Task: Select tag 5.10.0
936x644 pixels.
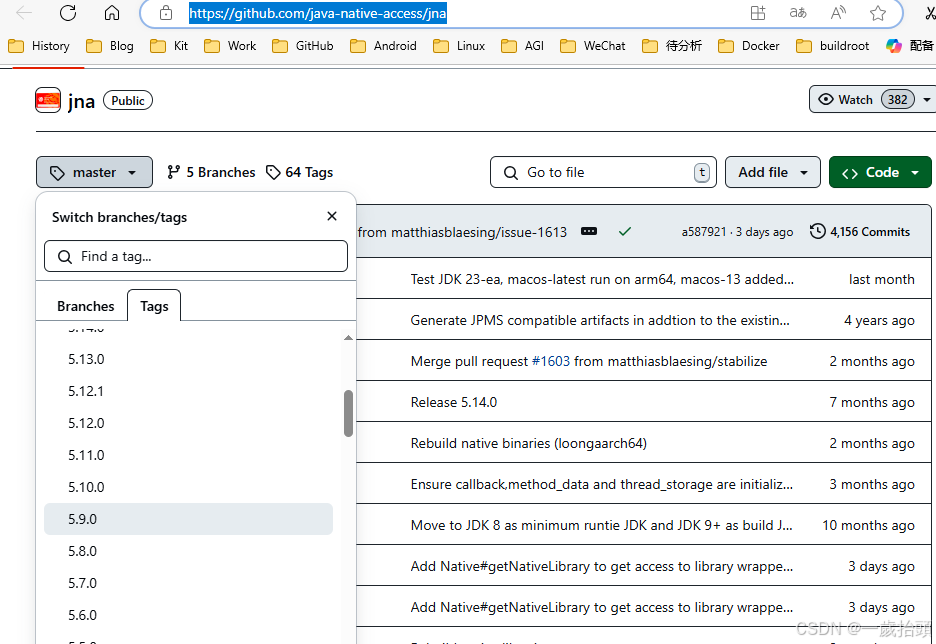Action: pyautogui.click(x=188, y=487)
